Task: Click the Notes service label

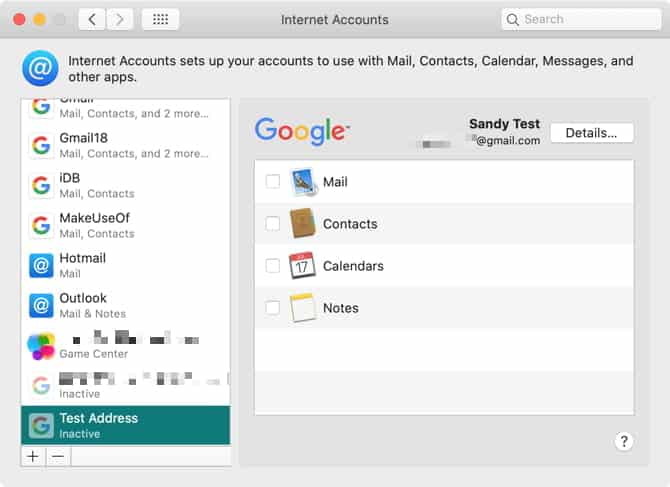Action: click(341, 308)
